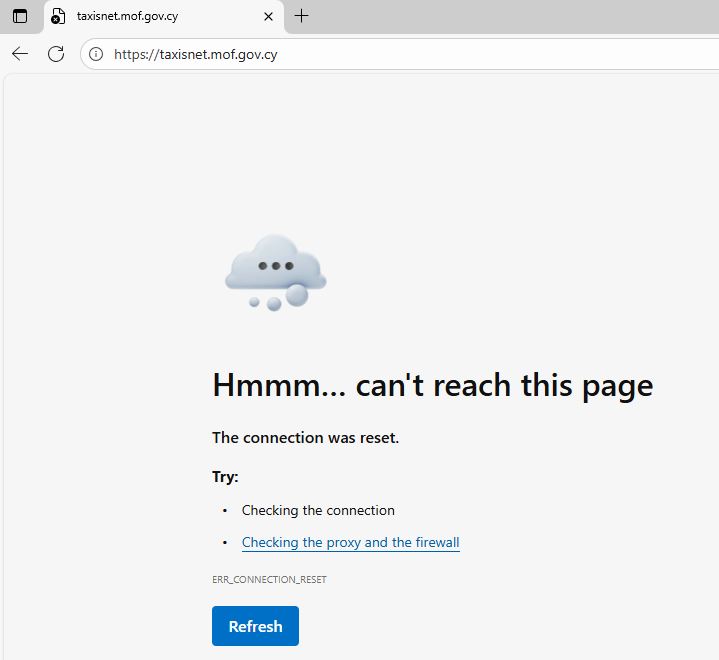Open a new tab with the plus icon
The height and width of the screenshot is (660, 719).
pos(302,16)
